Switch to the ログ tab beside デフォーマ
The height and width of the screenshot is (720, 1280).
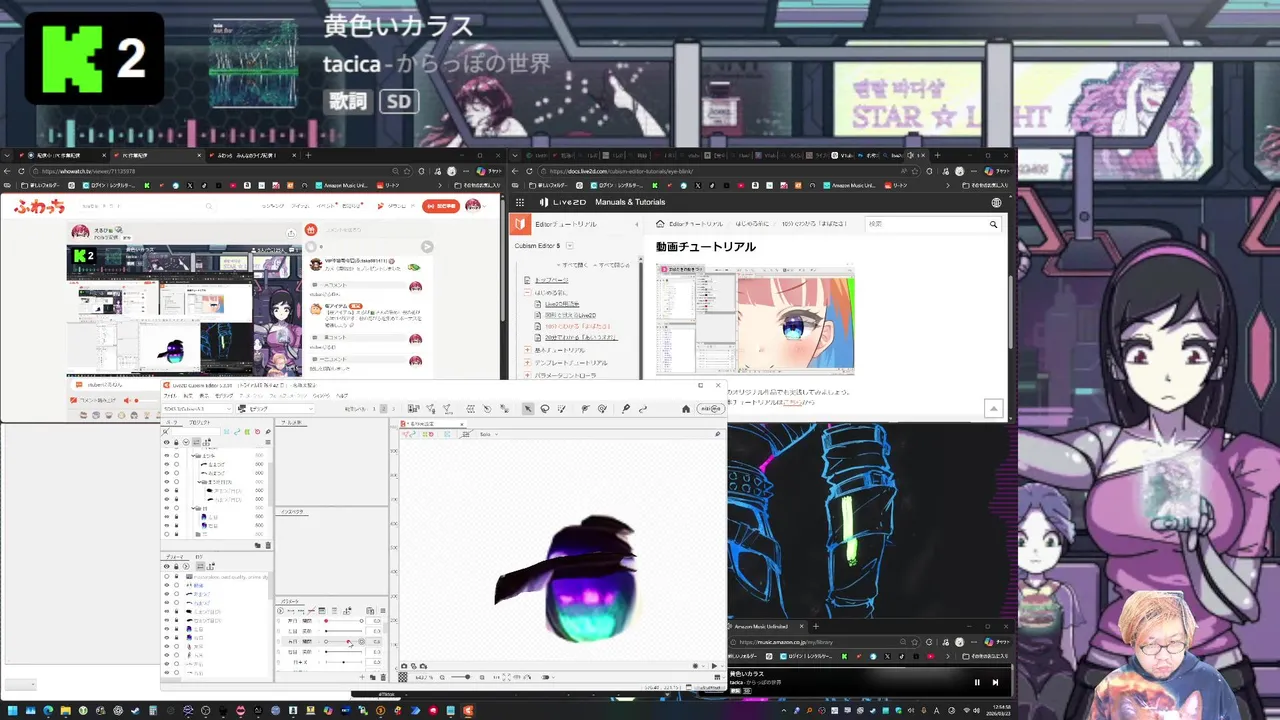point(199,557)
